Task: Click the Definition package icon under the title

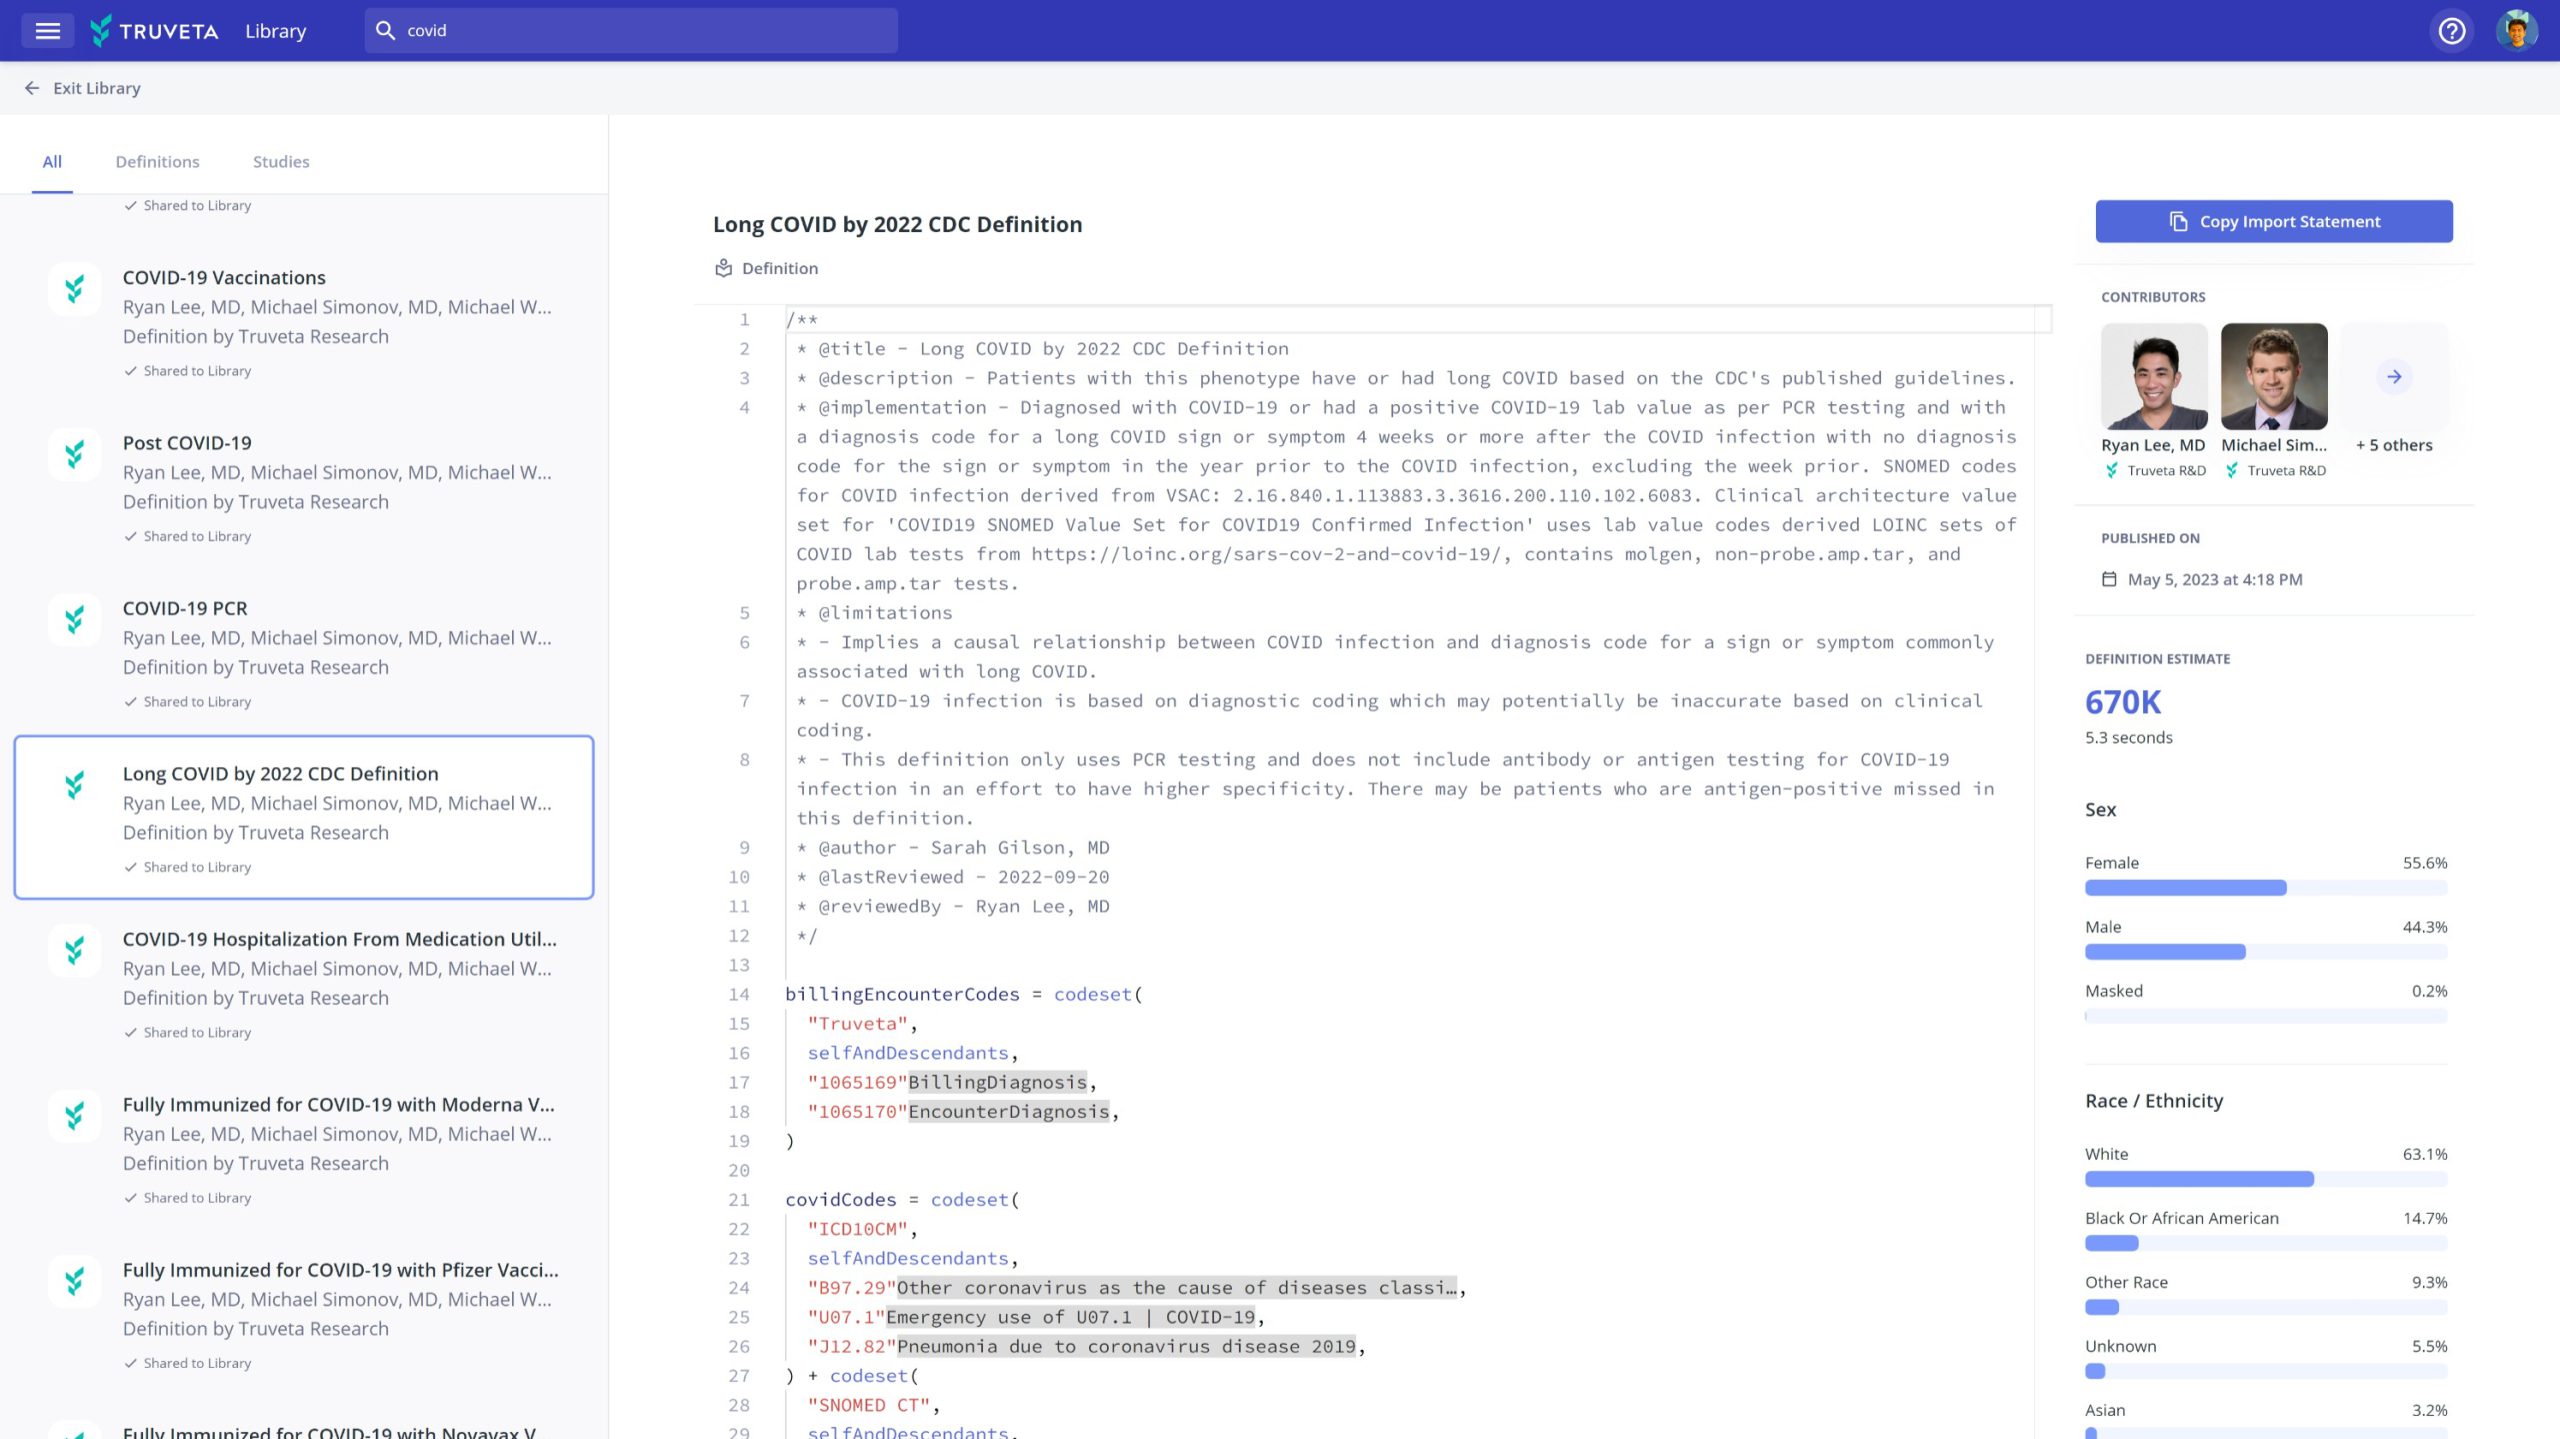Action: coord(723,267)
